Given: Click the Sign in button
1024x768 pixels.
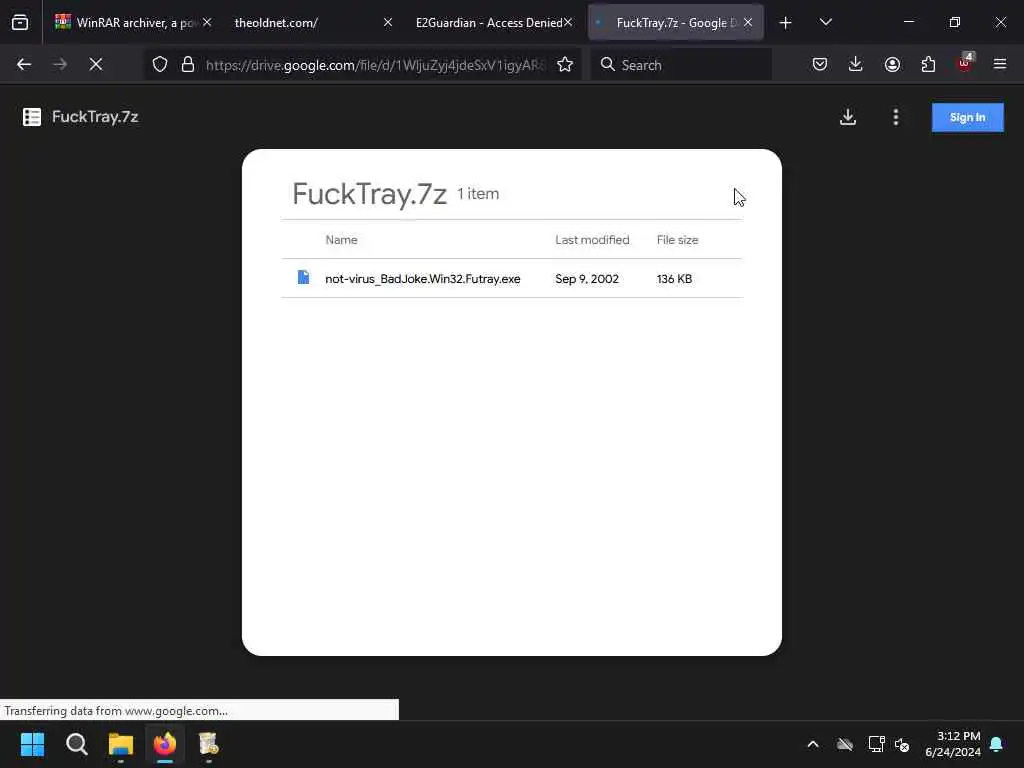Looking at the screenshot, I should pos(967,118).
